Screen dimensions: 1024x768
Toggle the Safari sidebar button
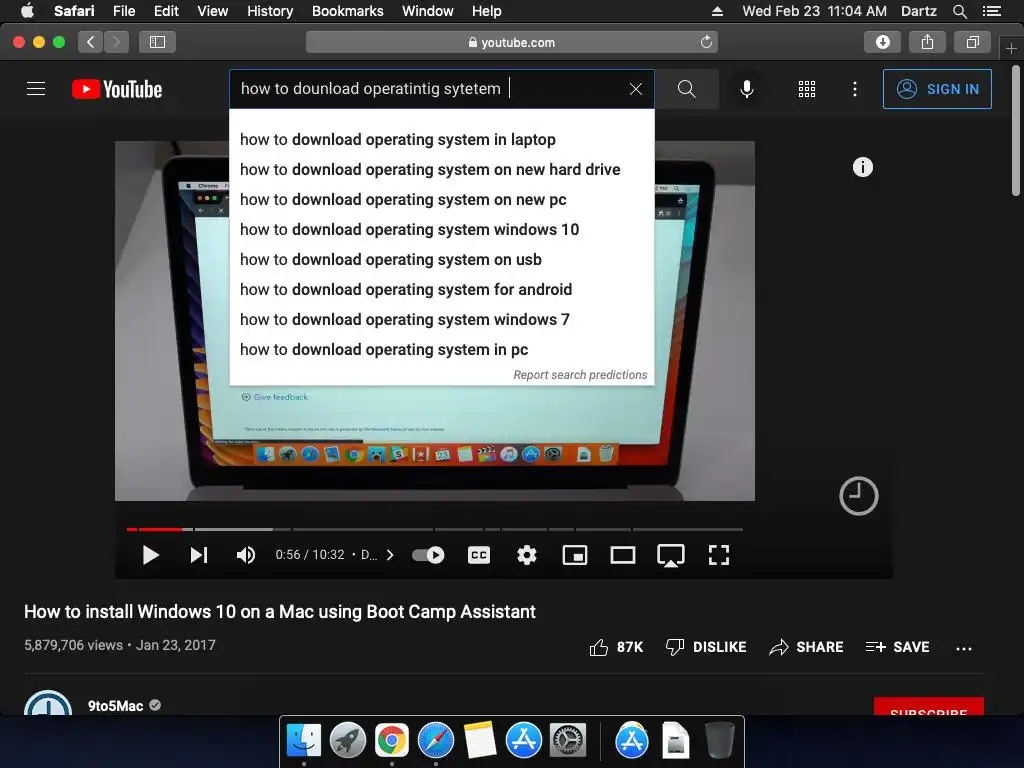pos(157,42)
